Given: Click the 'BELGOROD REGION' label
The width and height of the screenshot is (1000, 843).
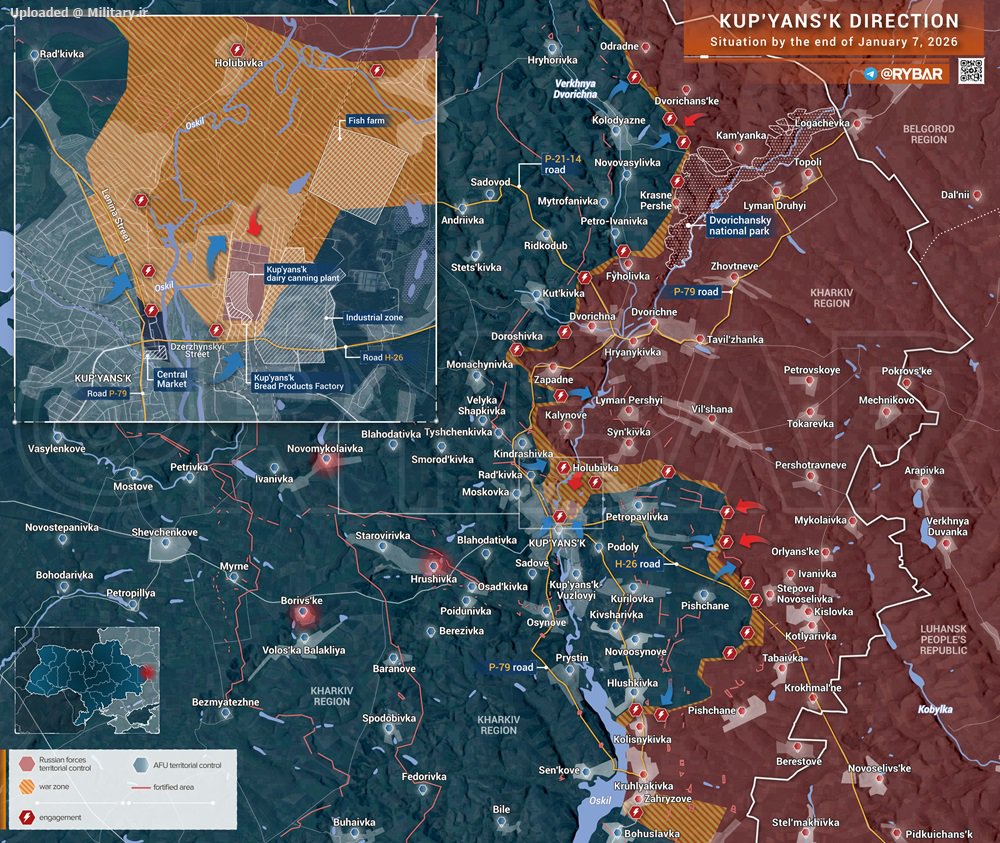Looking at the screenshot, I should (929, 134).
